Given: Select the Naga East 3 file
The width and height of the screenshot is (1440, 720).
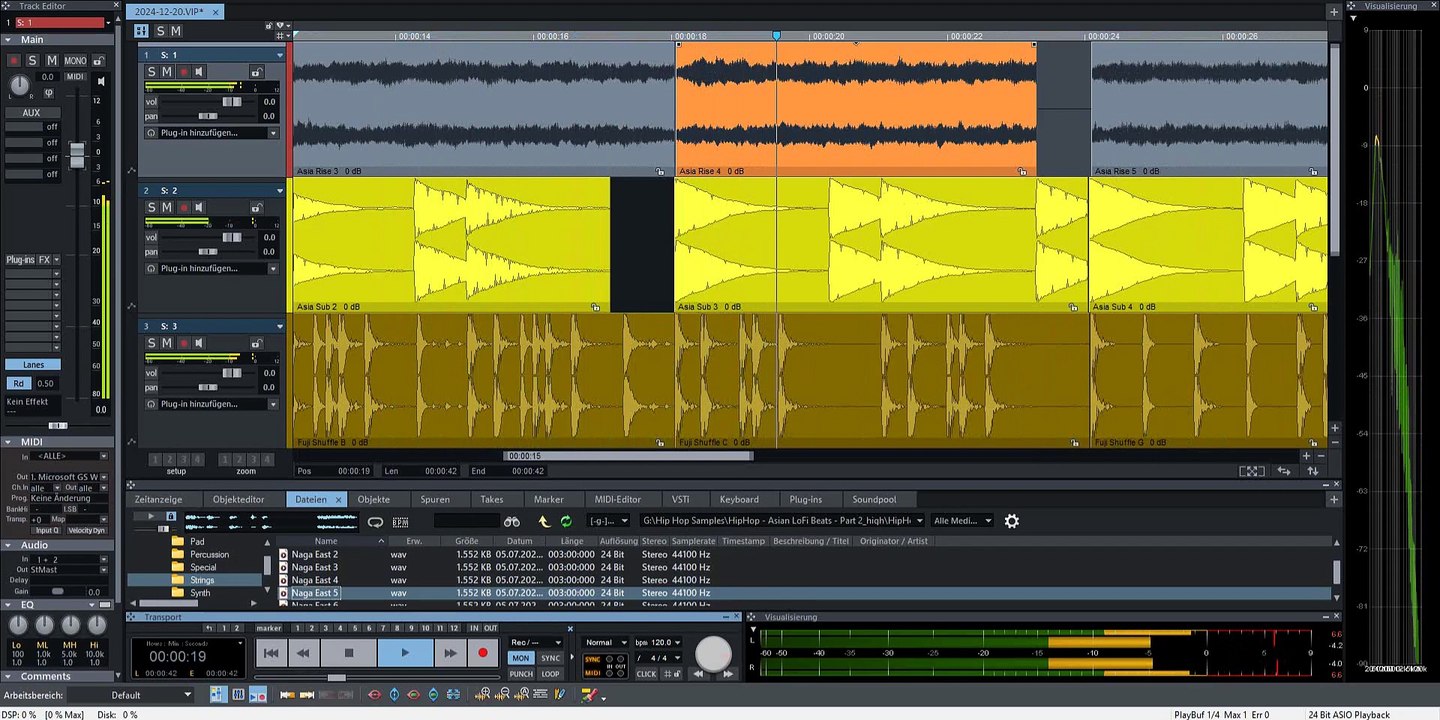Looking at the screenshot, I should [x=315, y=567].
